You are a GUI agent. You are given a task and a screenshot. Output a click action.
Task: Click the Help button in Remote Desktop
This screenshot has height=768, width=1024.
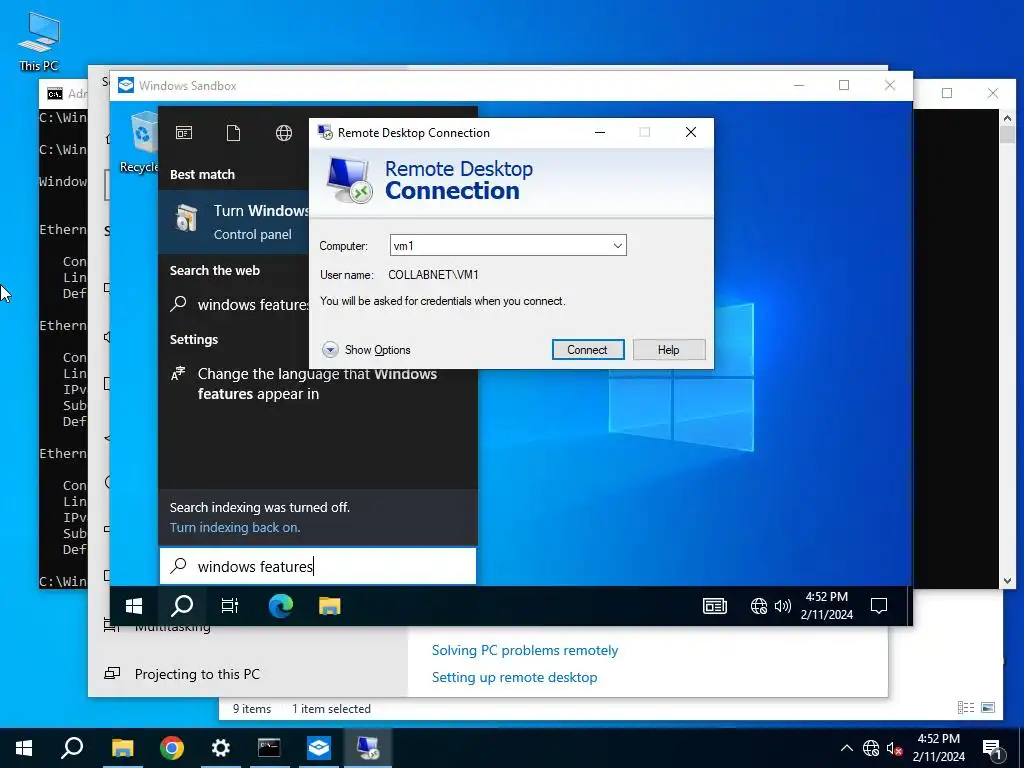tap(669, 349)
